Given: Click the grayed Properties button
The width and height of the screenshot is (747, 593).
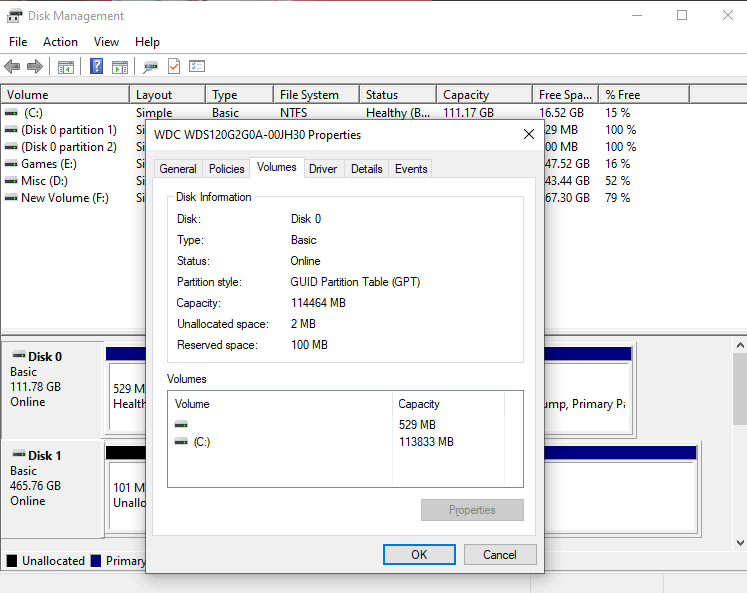Looking at the screenshot, I should click(472, 510).
